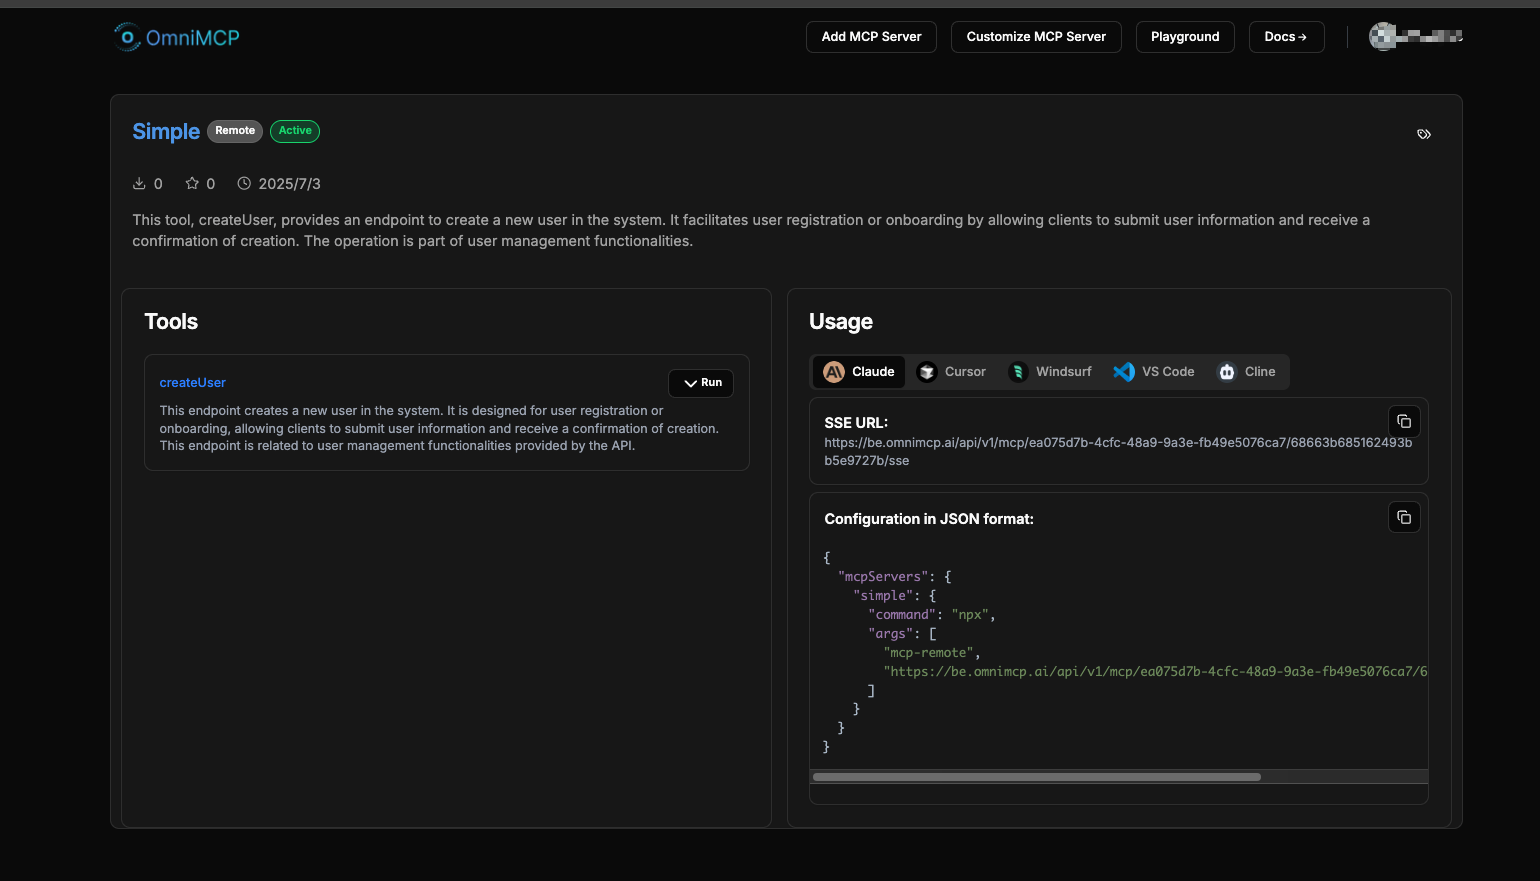Switch to the Windsurf usage tab
The width and height of the screenshot is (1540, 881).
[x=1050, y=372]
